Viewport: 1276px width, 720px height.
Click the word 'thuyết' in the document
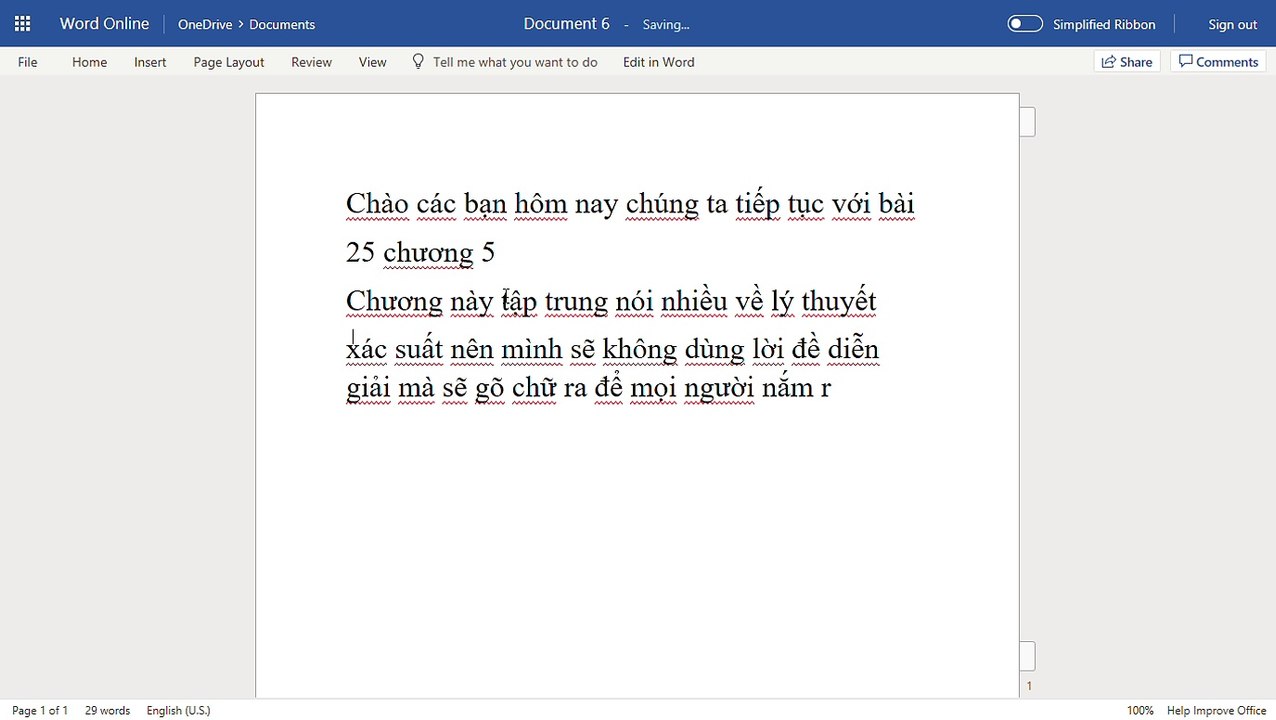point(839,301)
